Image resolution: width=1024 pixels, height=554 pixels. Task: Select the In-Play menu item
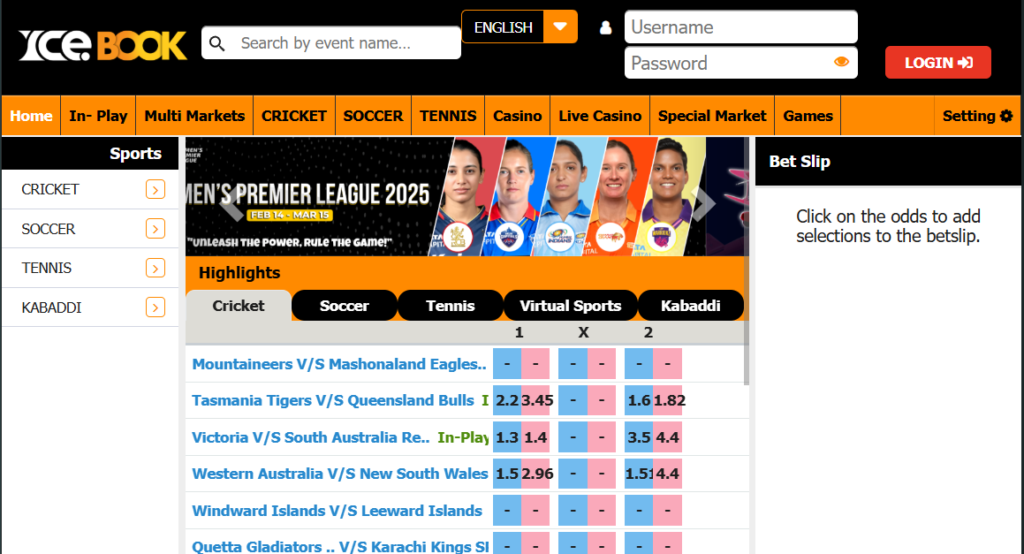tap(98, 116)
